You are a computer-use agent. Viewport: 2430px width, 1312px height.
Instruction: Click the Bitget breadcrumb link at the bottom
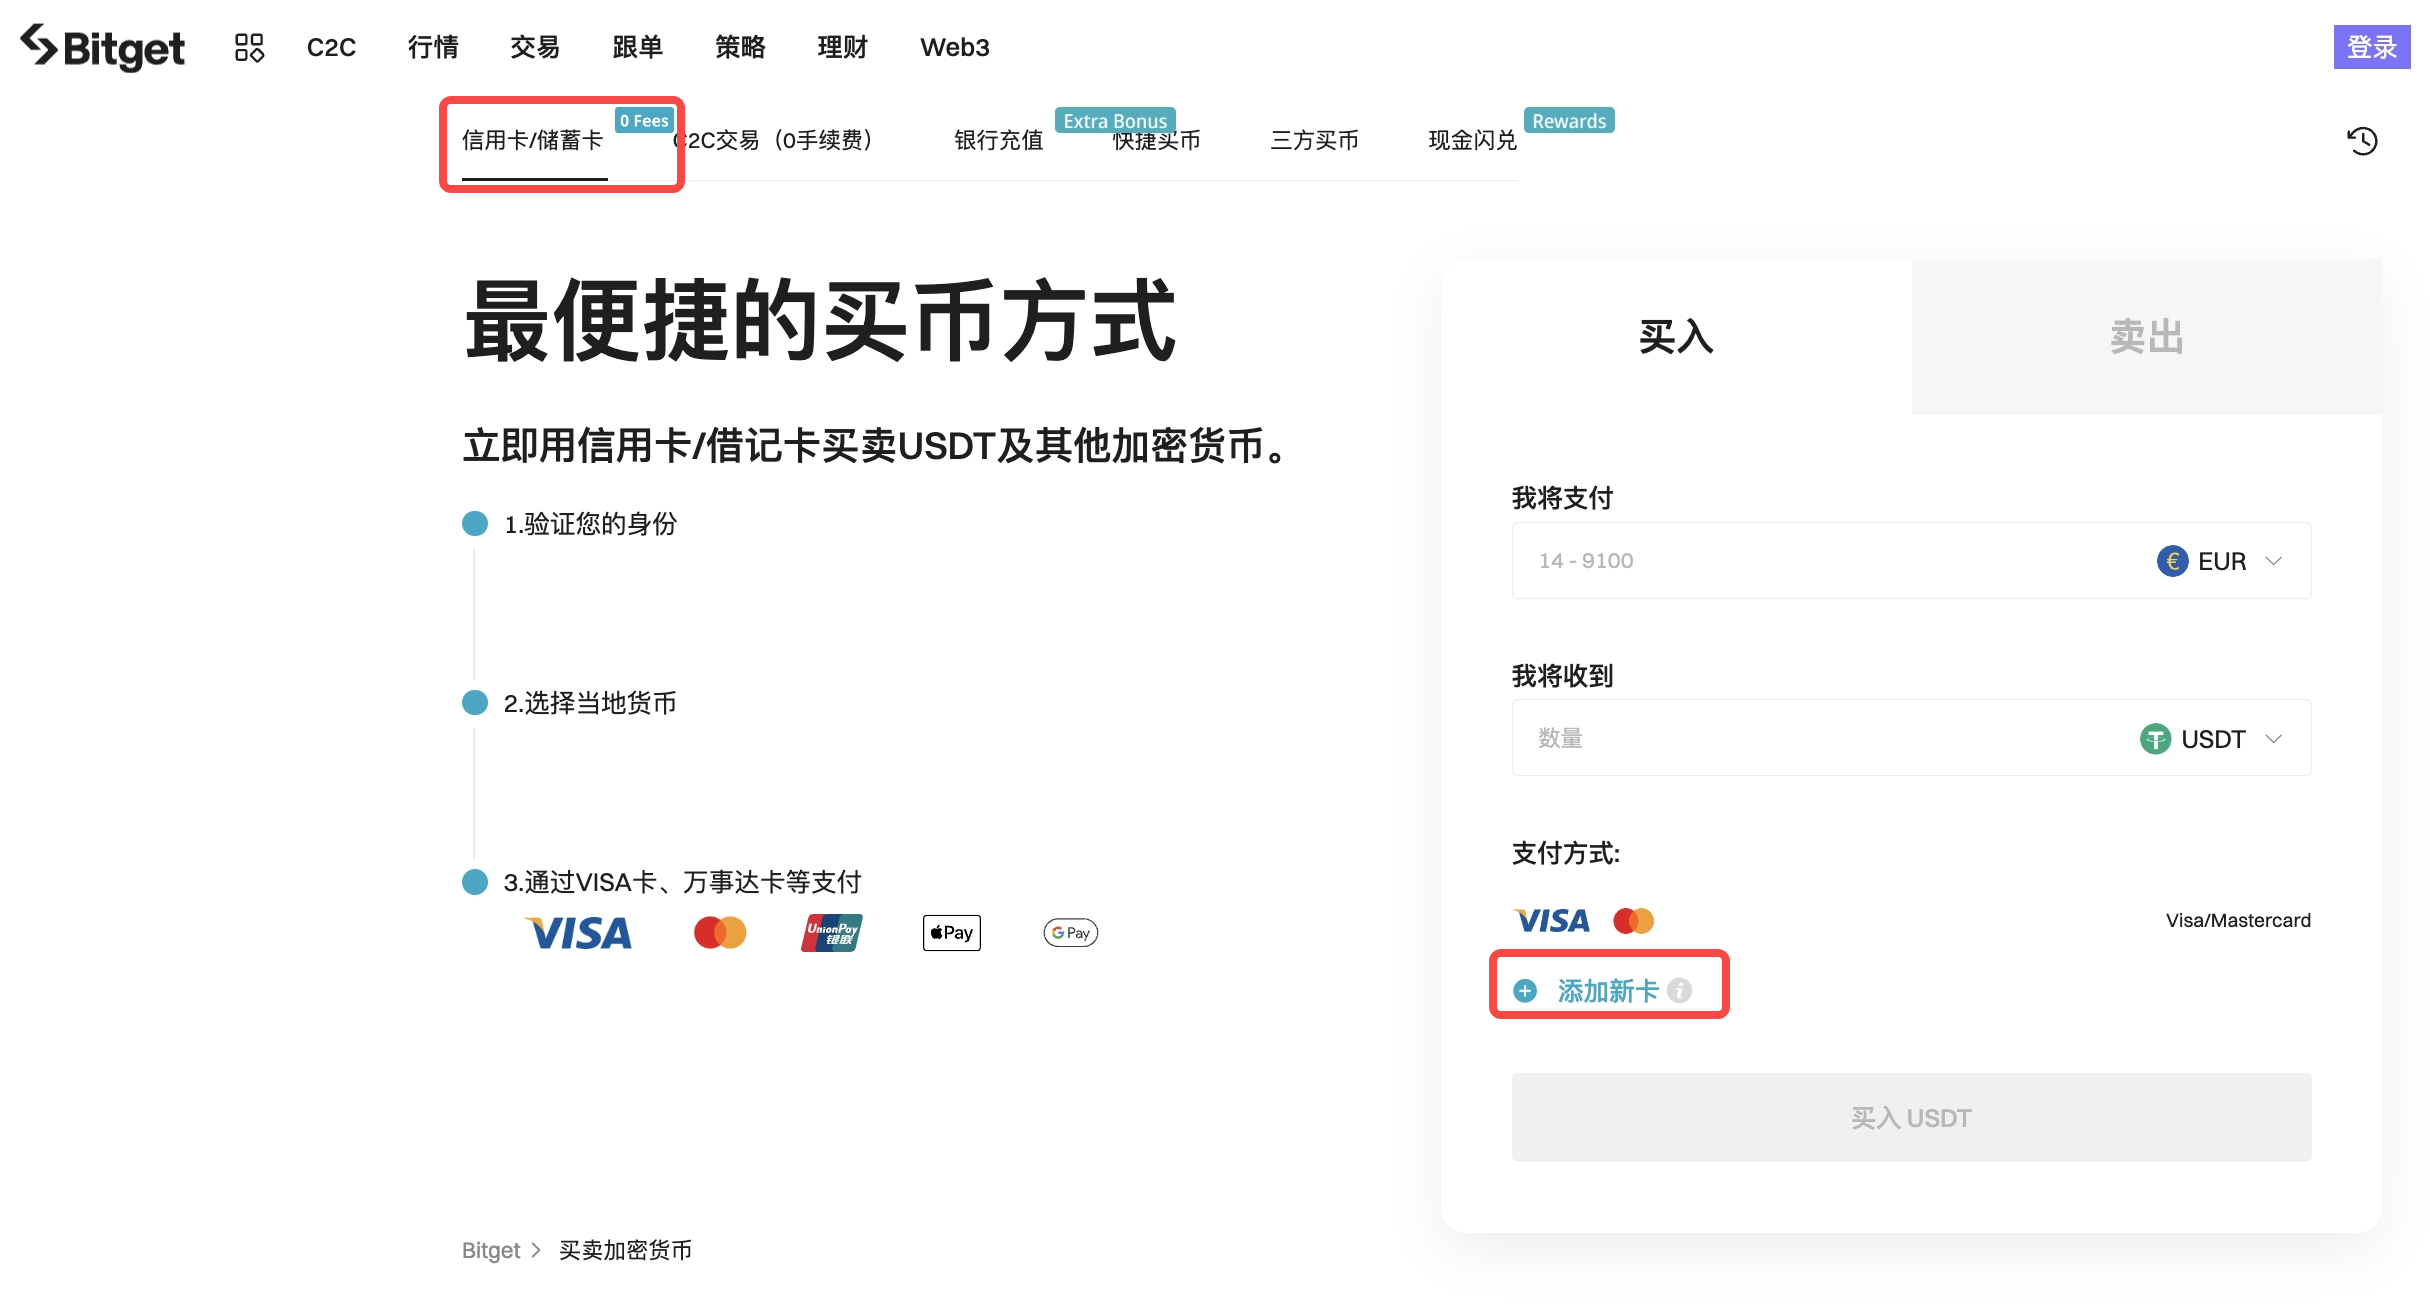tap(491, 1250)
